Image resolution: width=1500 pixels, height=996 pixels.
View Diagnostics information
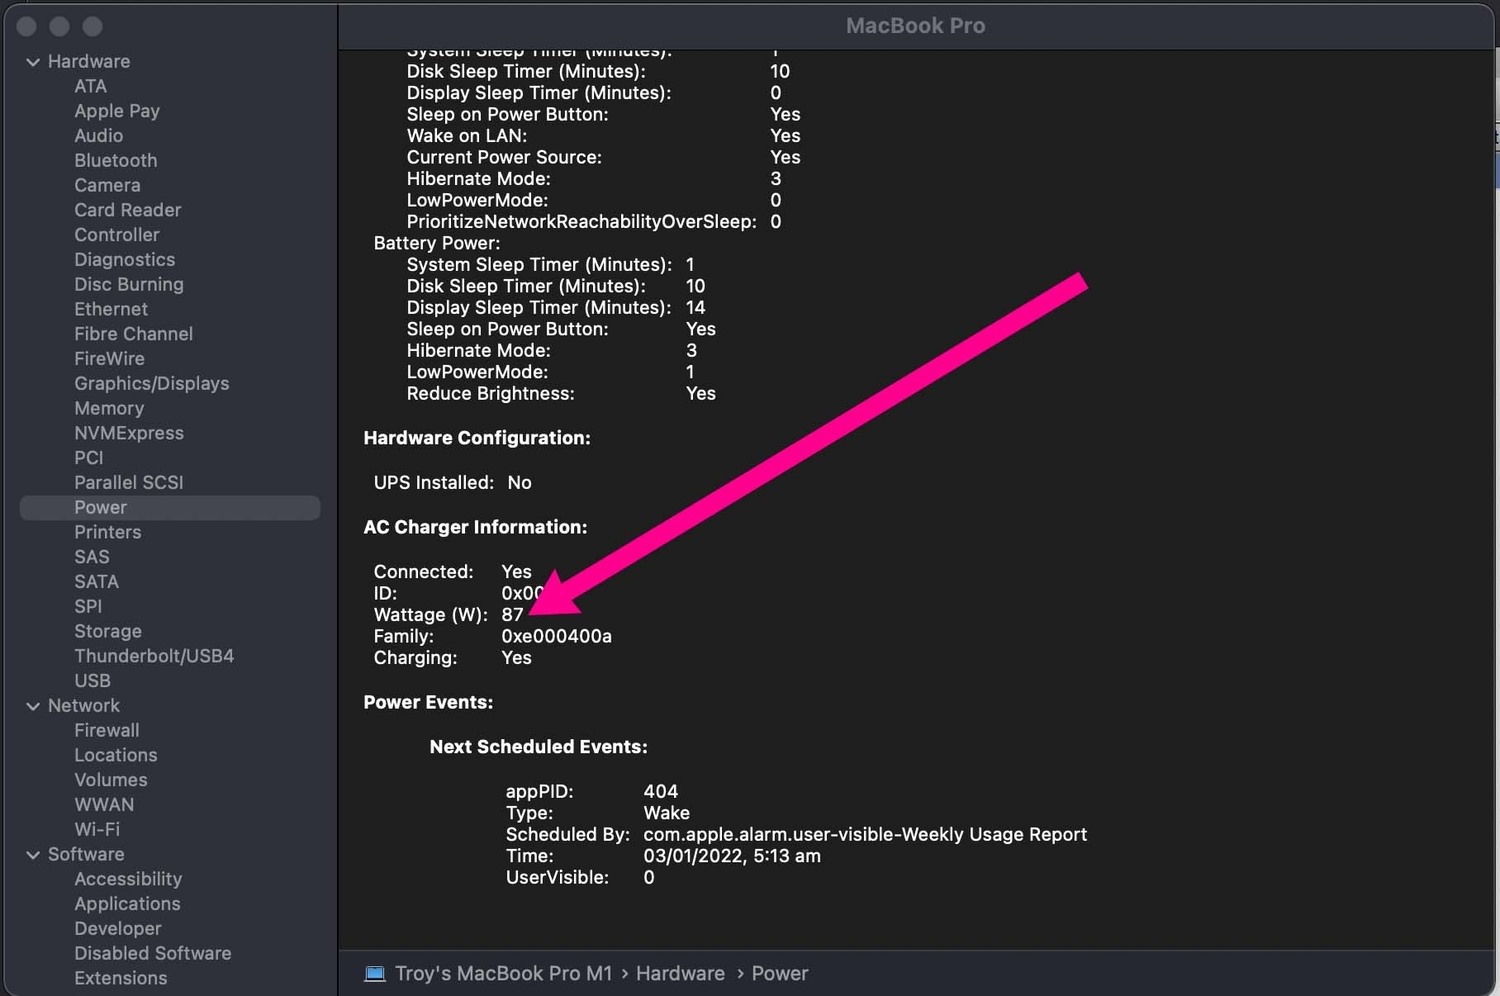coord(124,260)
